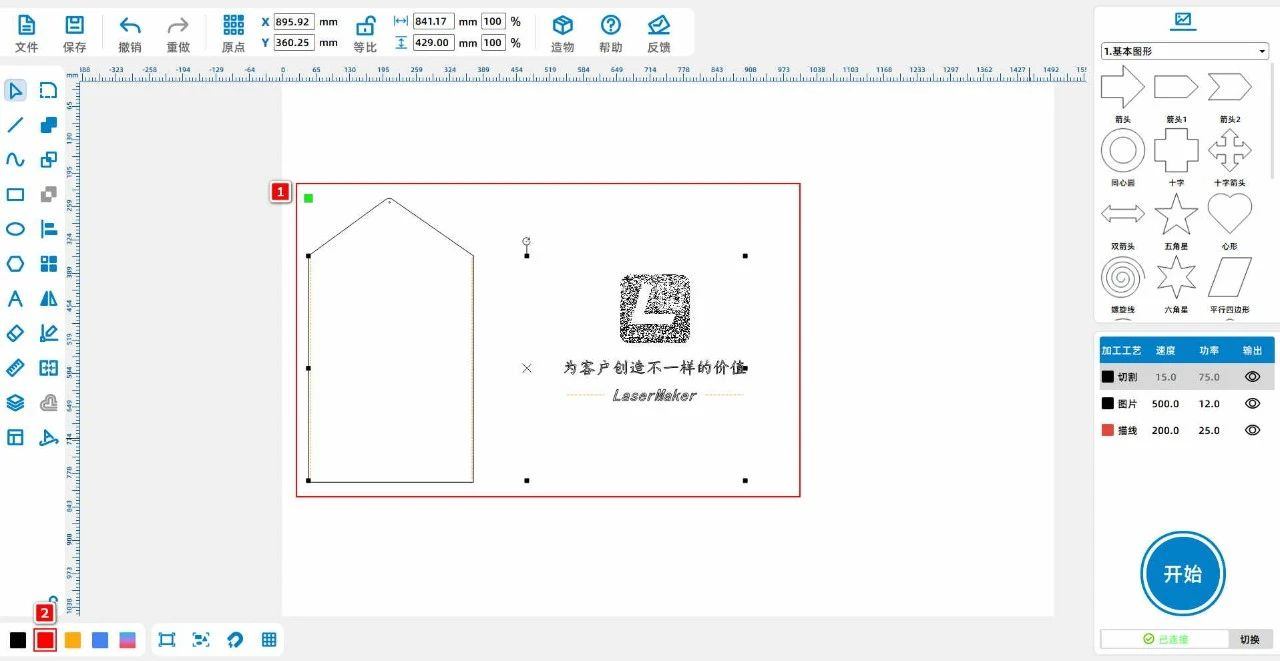Toggle output eye for 描线 layer
1280x661 pixels.
point(1252,430)
